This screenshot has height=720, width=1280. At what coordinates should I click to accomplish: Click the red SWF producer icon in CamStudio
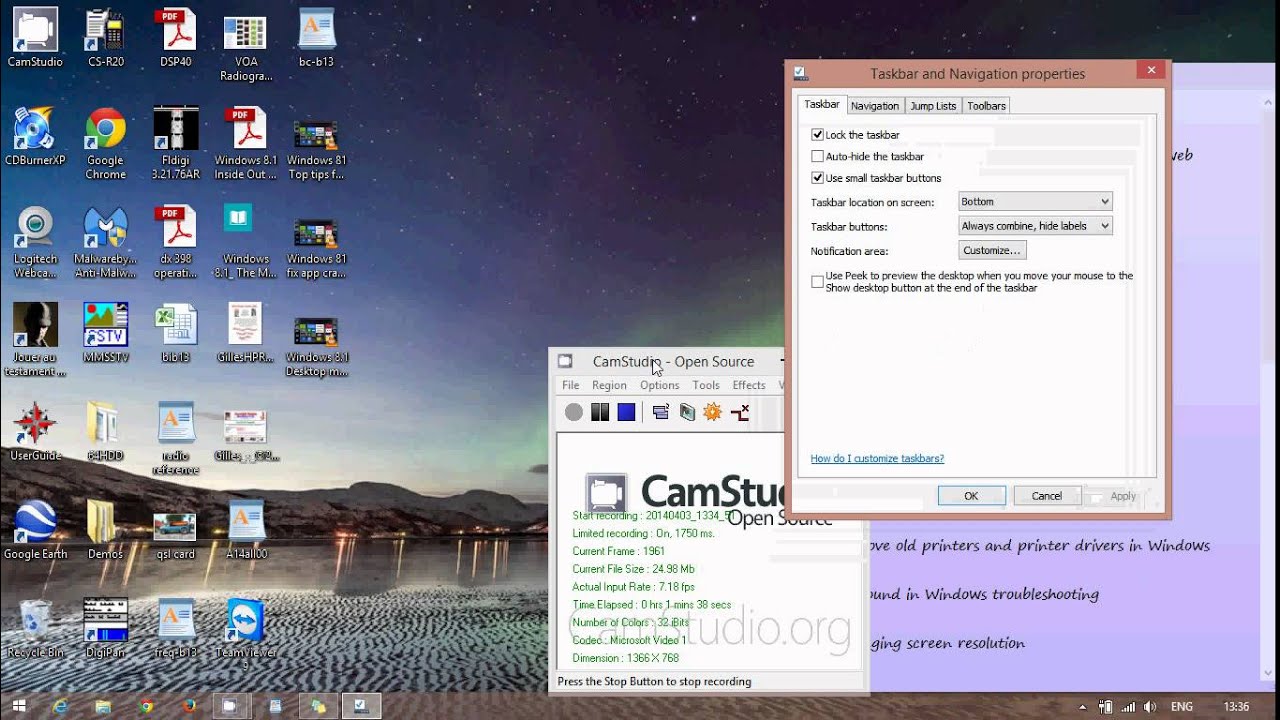point(740,412)
